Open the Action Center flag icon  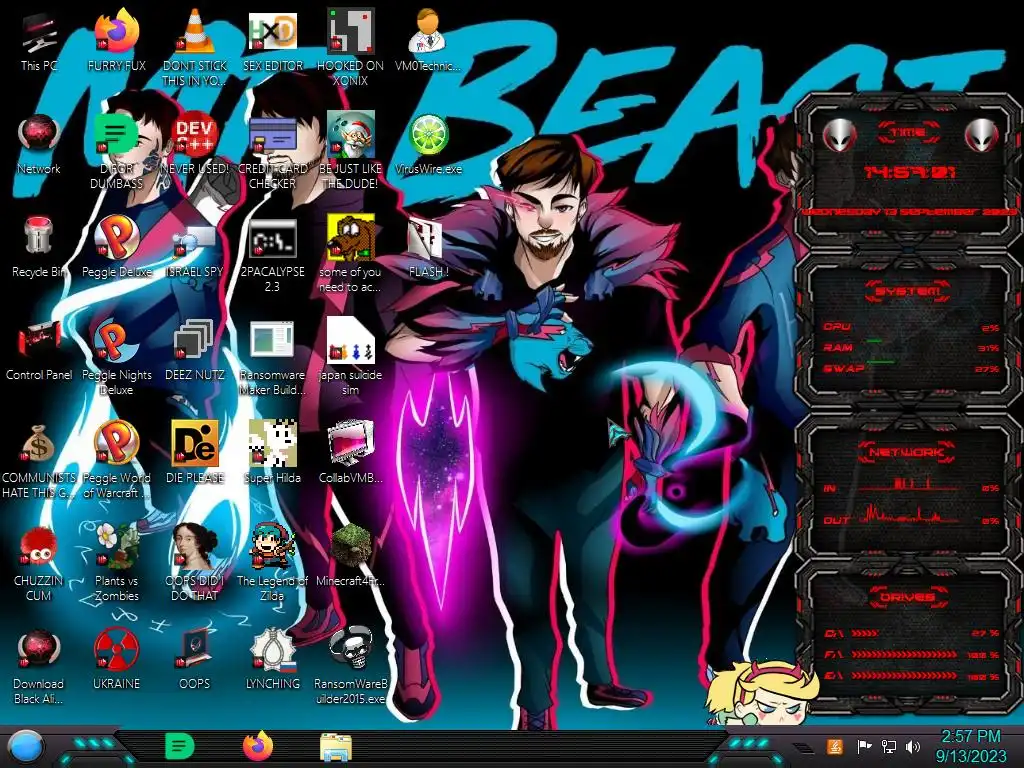click(864, 746)
